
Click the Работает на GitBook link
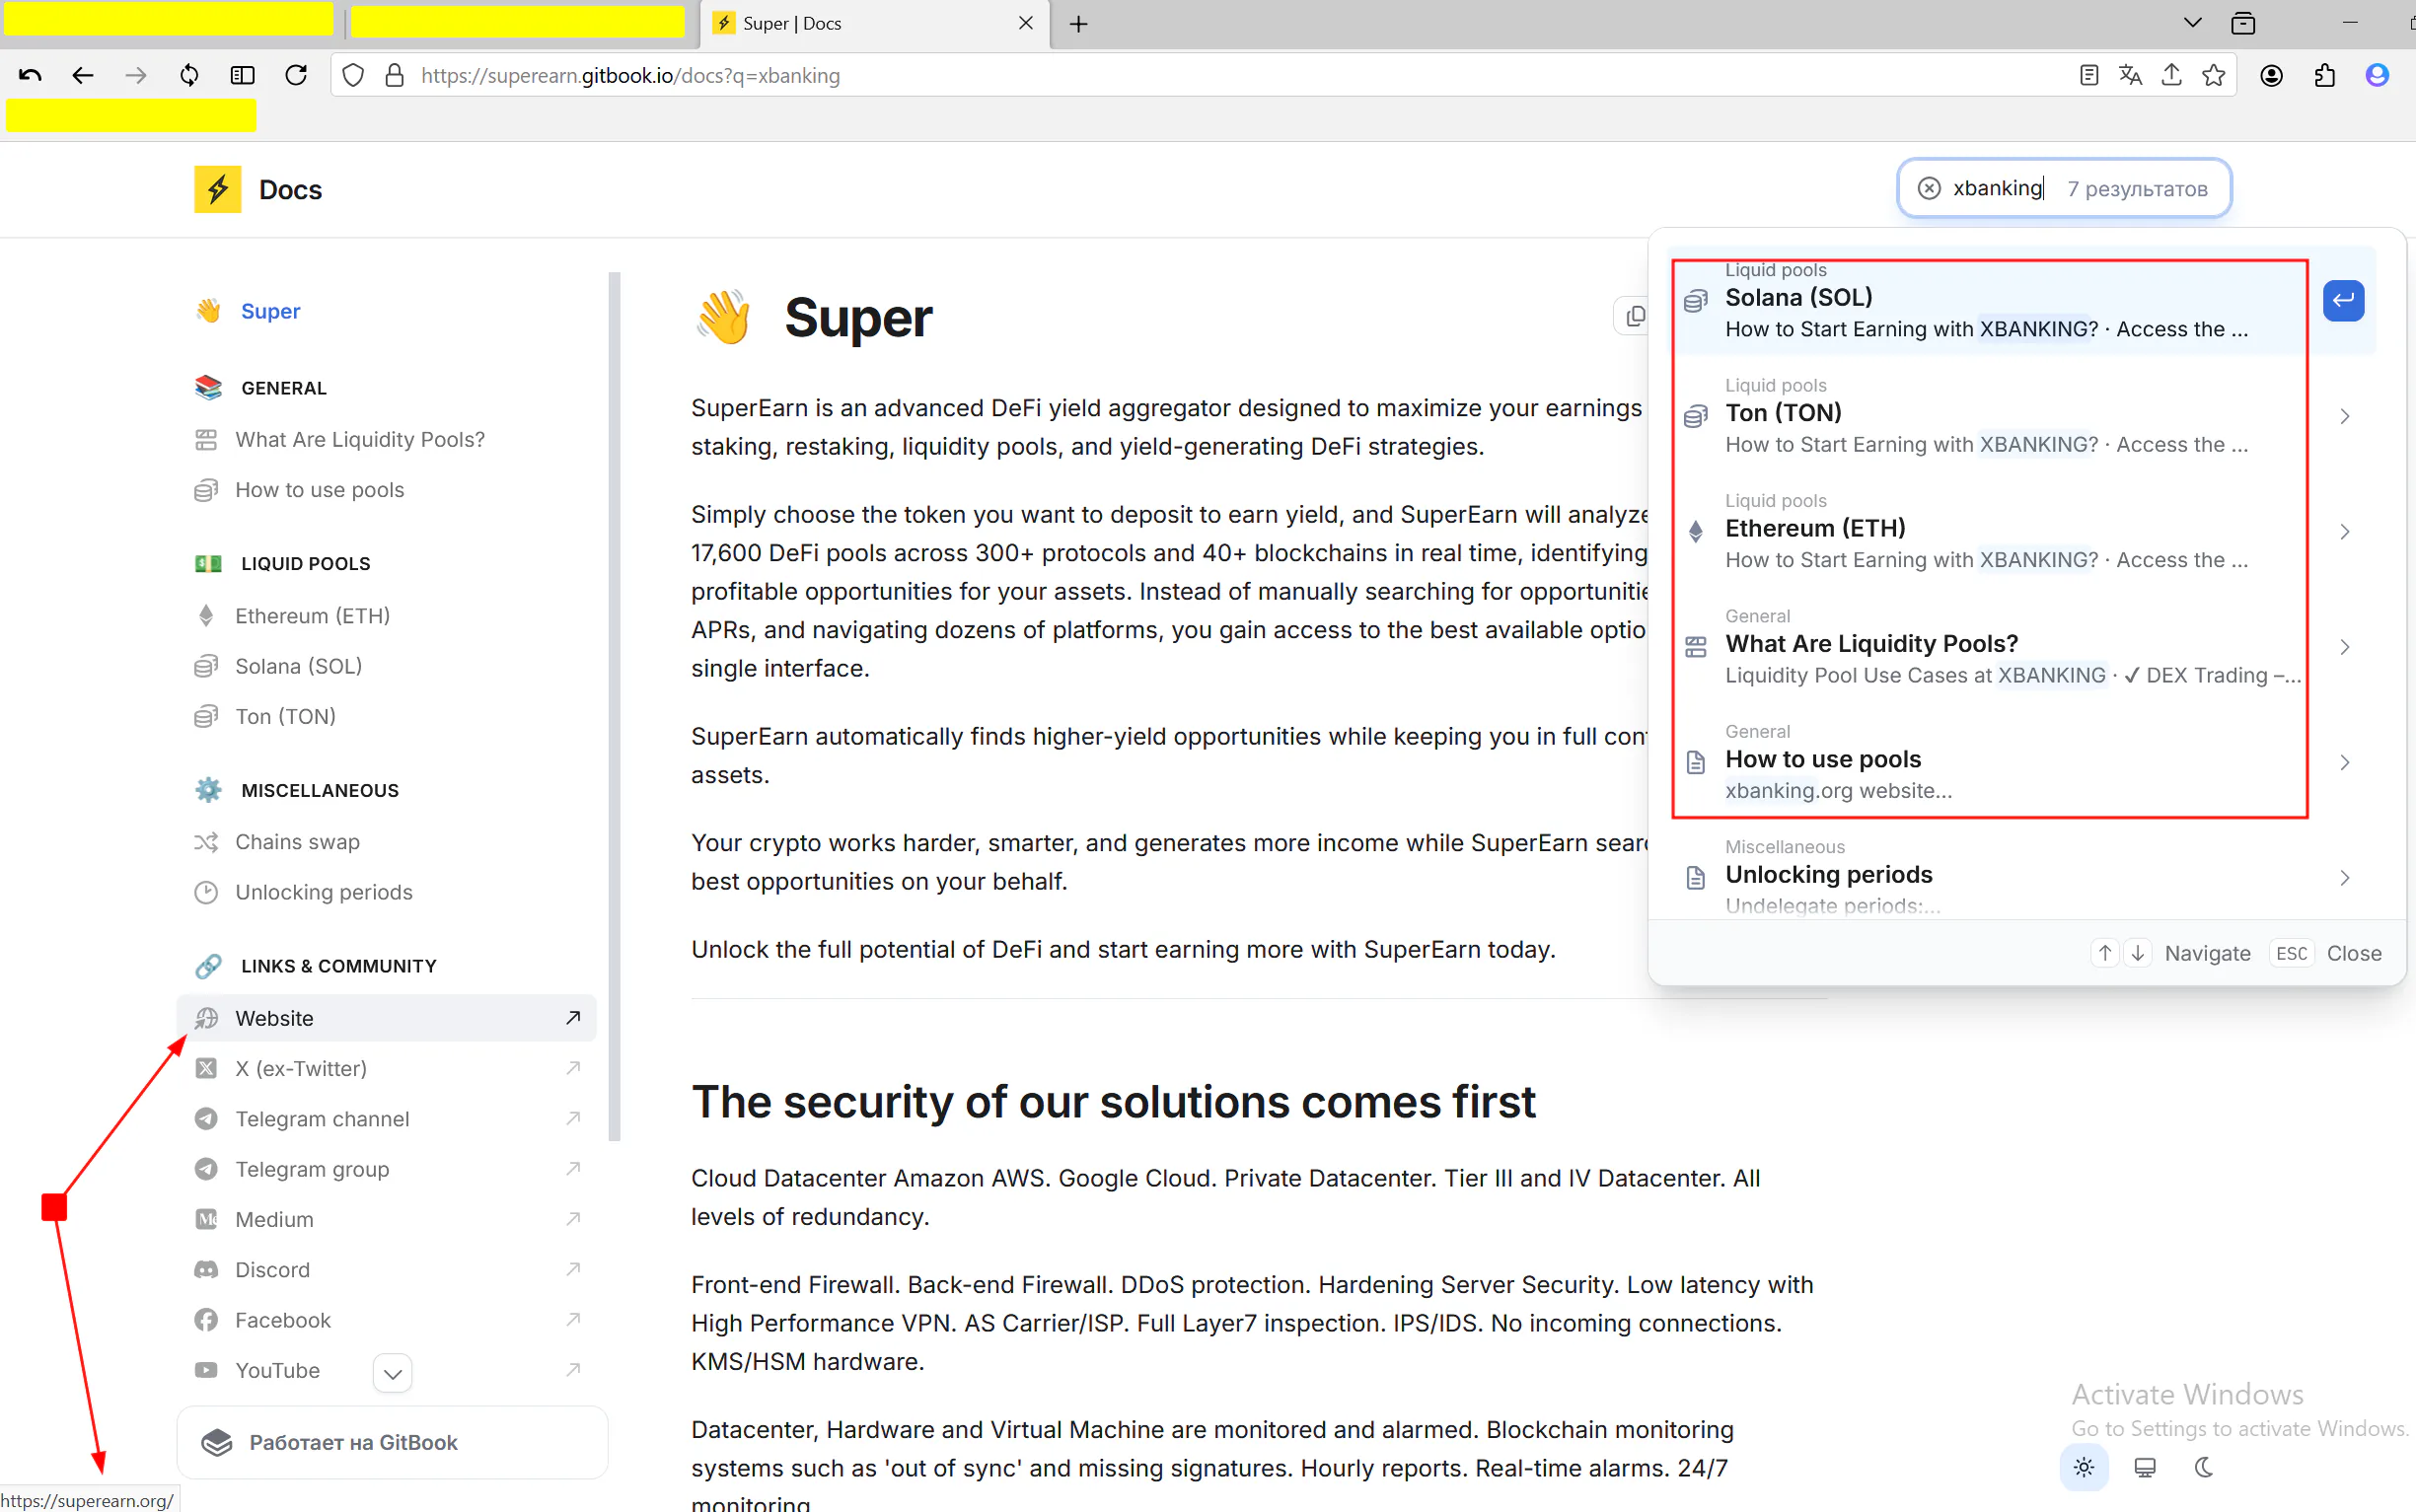(x=392, y=1442)
